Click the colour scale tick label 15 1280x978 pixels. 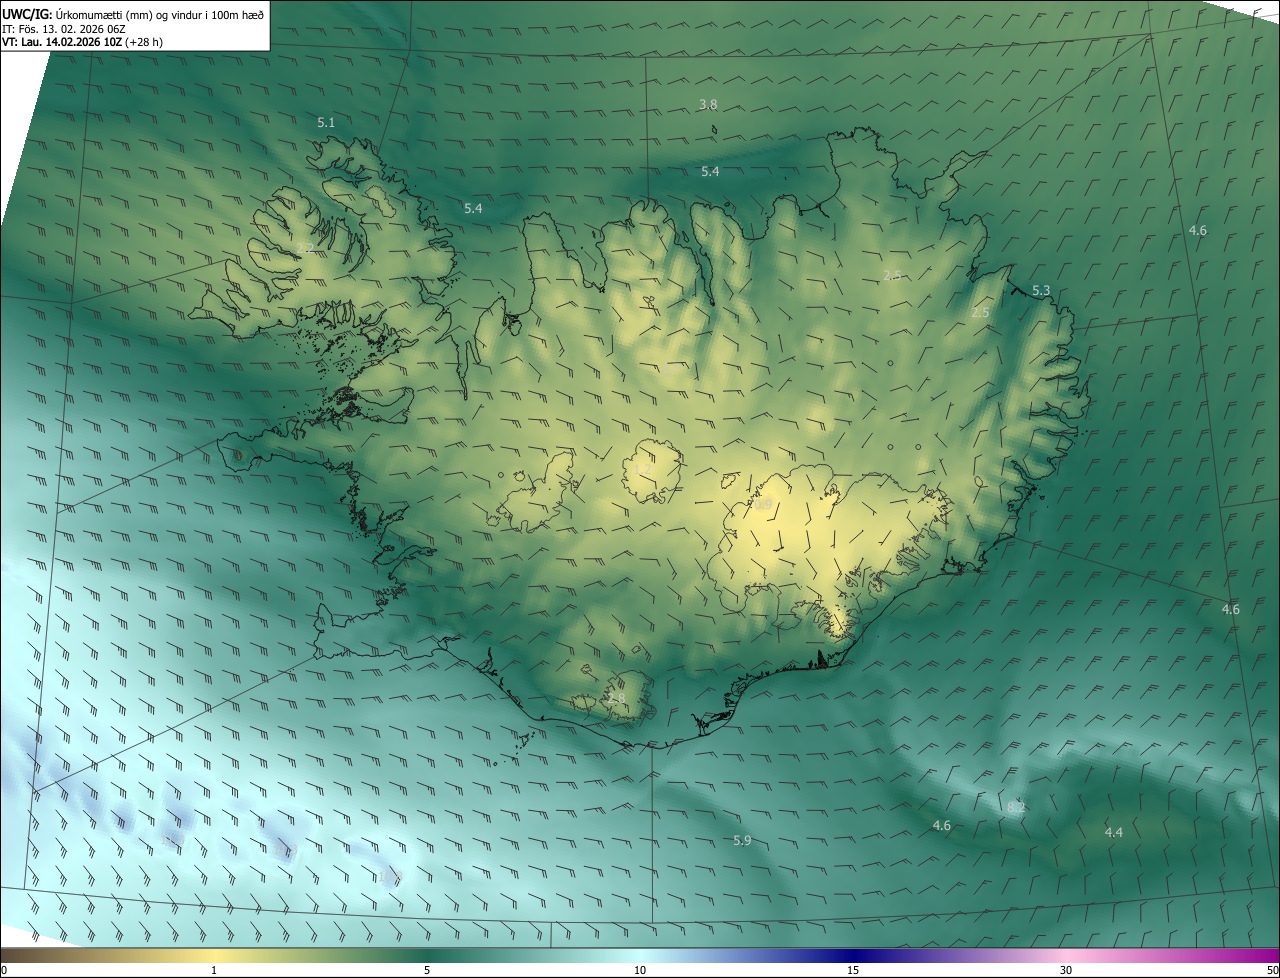click(x=853, y=970)
